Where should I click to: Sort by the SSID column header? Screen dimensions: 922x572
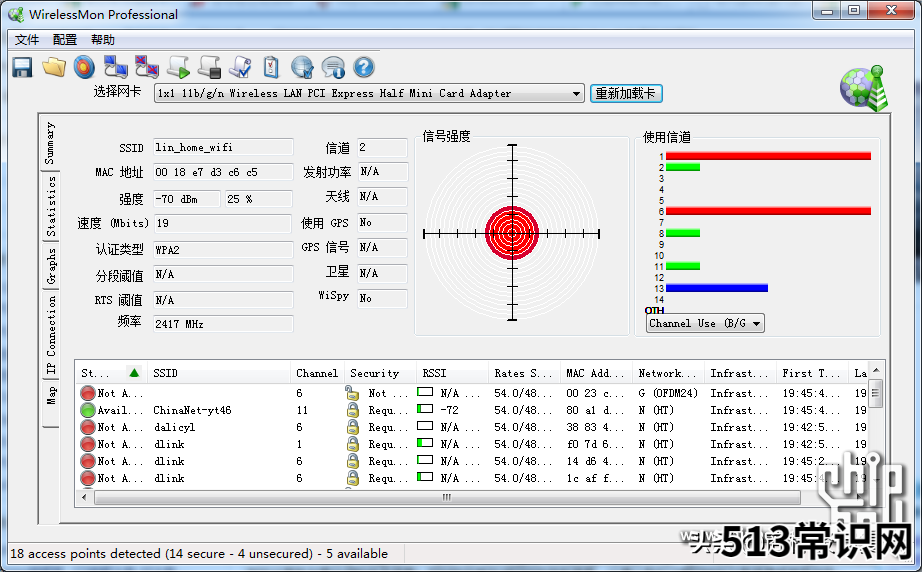[x=218, y=373]
